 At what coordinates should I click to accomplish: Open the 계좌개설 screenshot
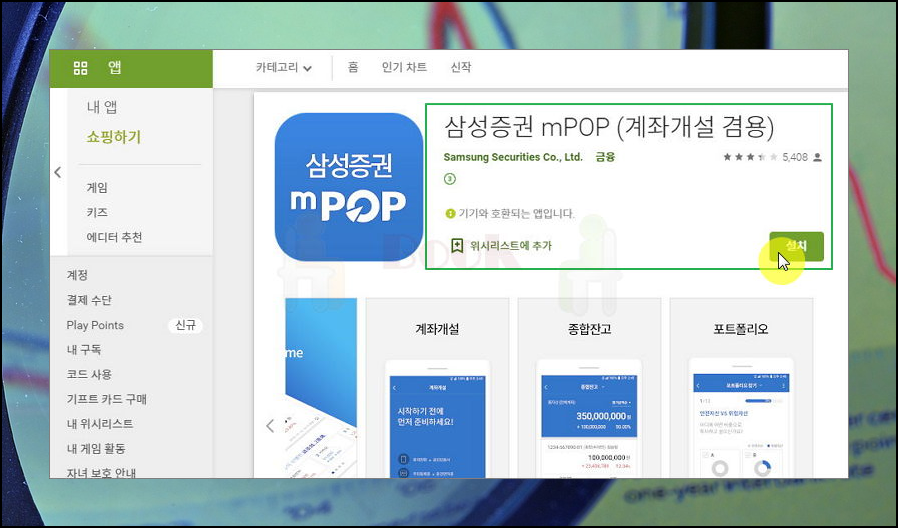click(x=437, y=388)
